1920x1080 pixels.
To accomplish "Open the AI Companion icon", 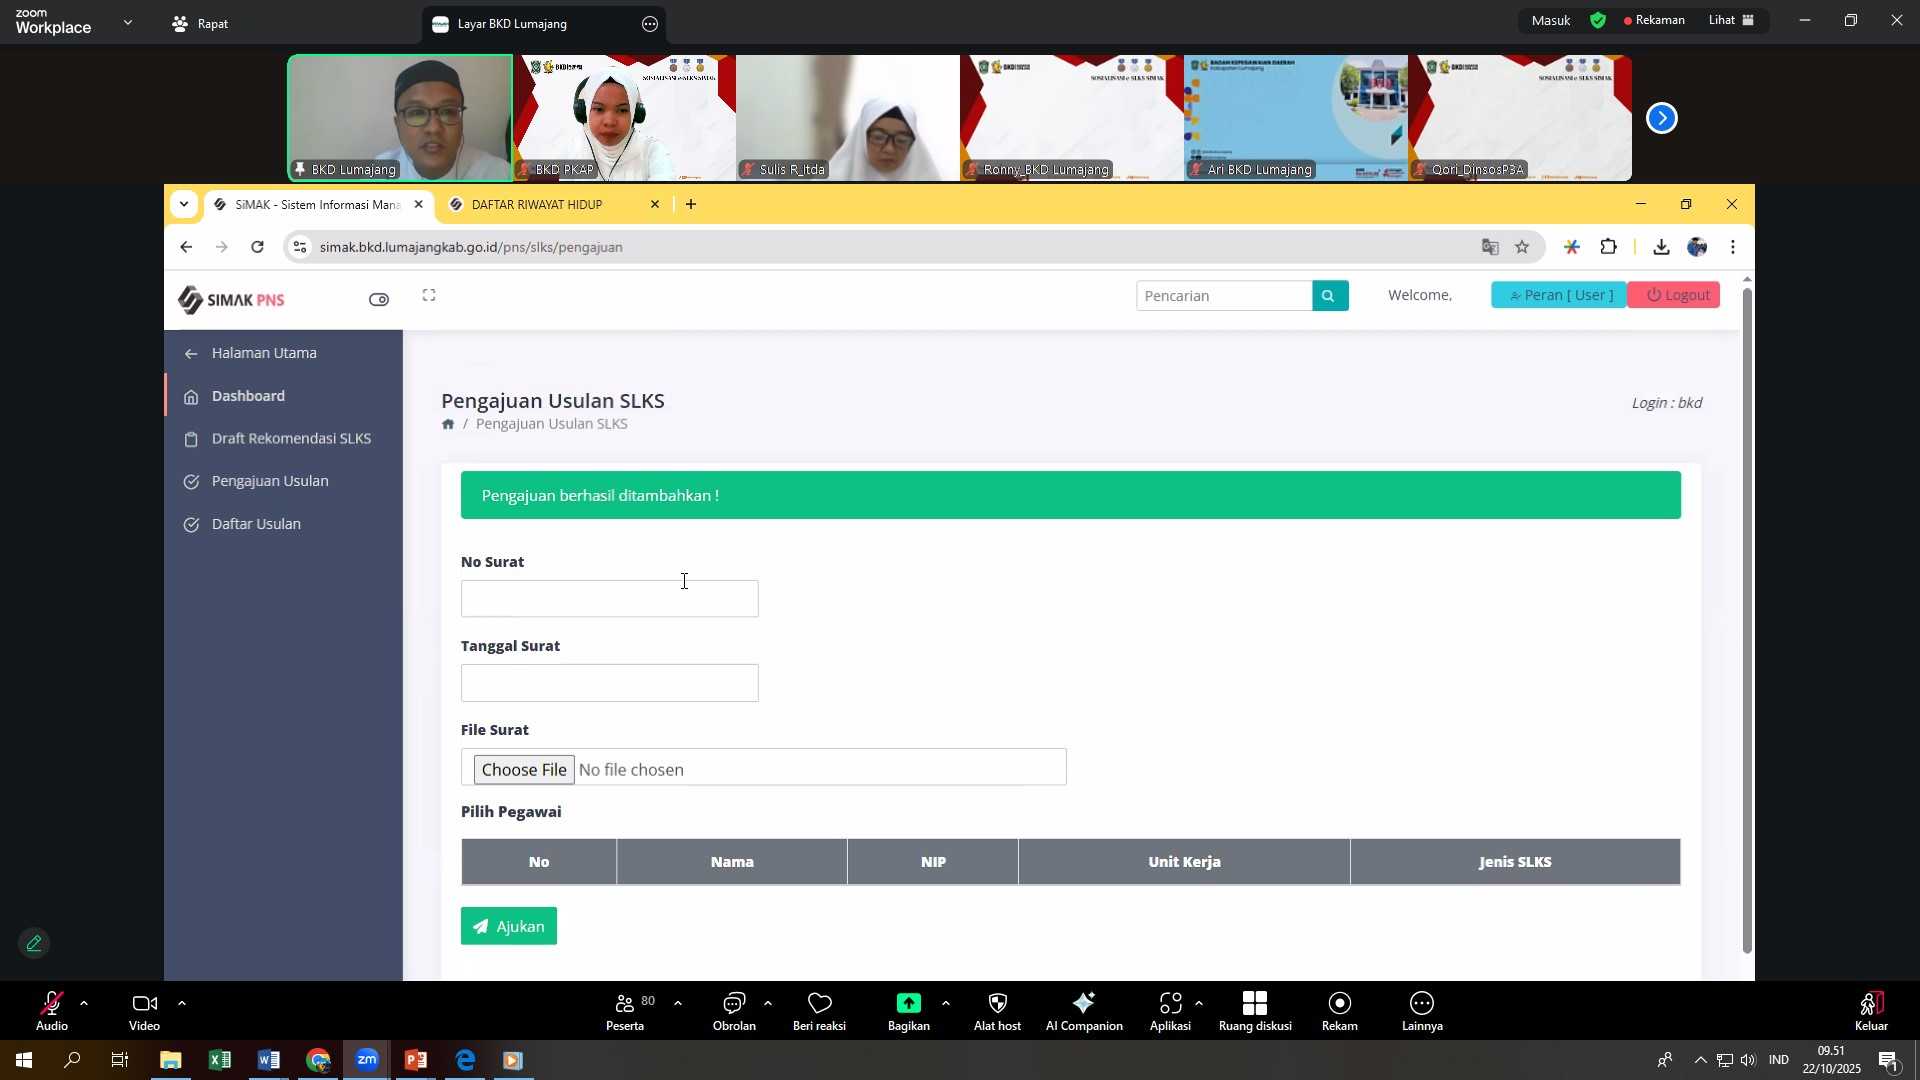I will point(1084,1004).
